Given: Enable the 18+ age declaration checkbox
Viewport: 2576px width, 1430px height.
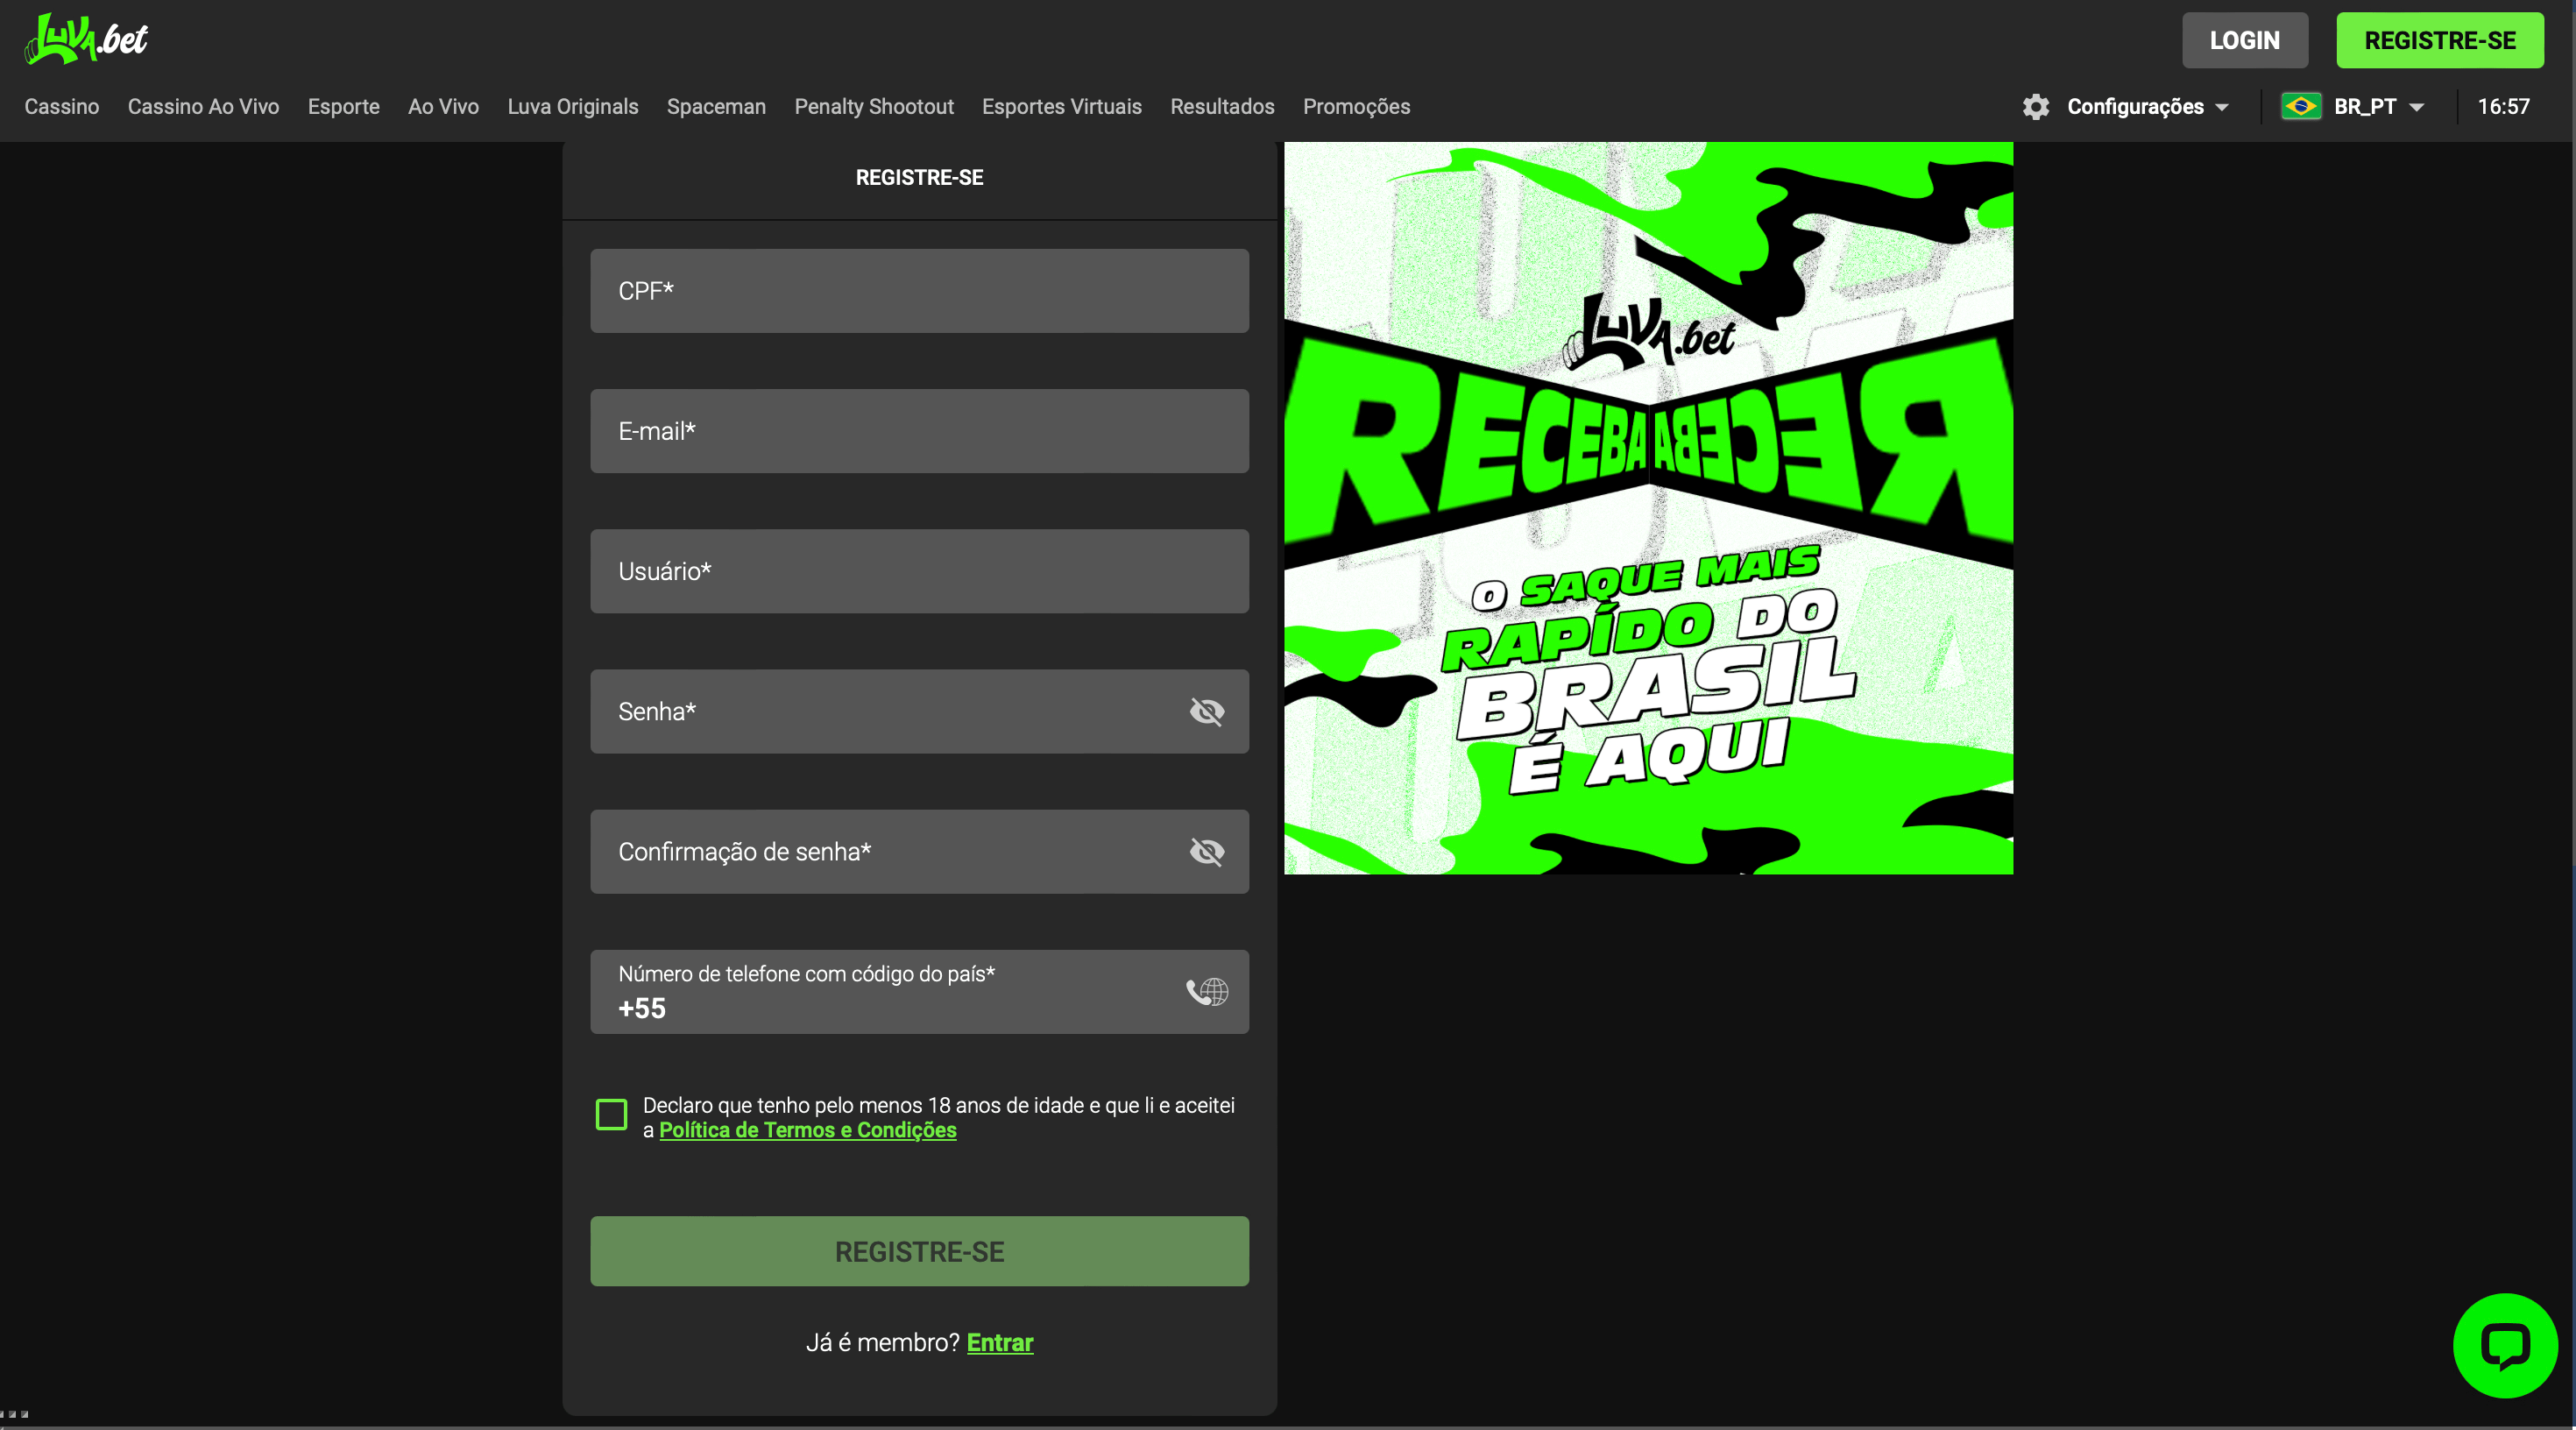Looking at the screenshot, I should point(611,1113).
